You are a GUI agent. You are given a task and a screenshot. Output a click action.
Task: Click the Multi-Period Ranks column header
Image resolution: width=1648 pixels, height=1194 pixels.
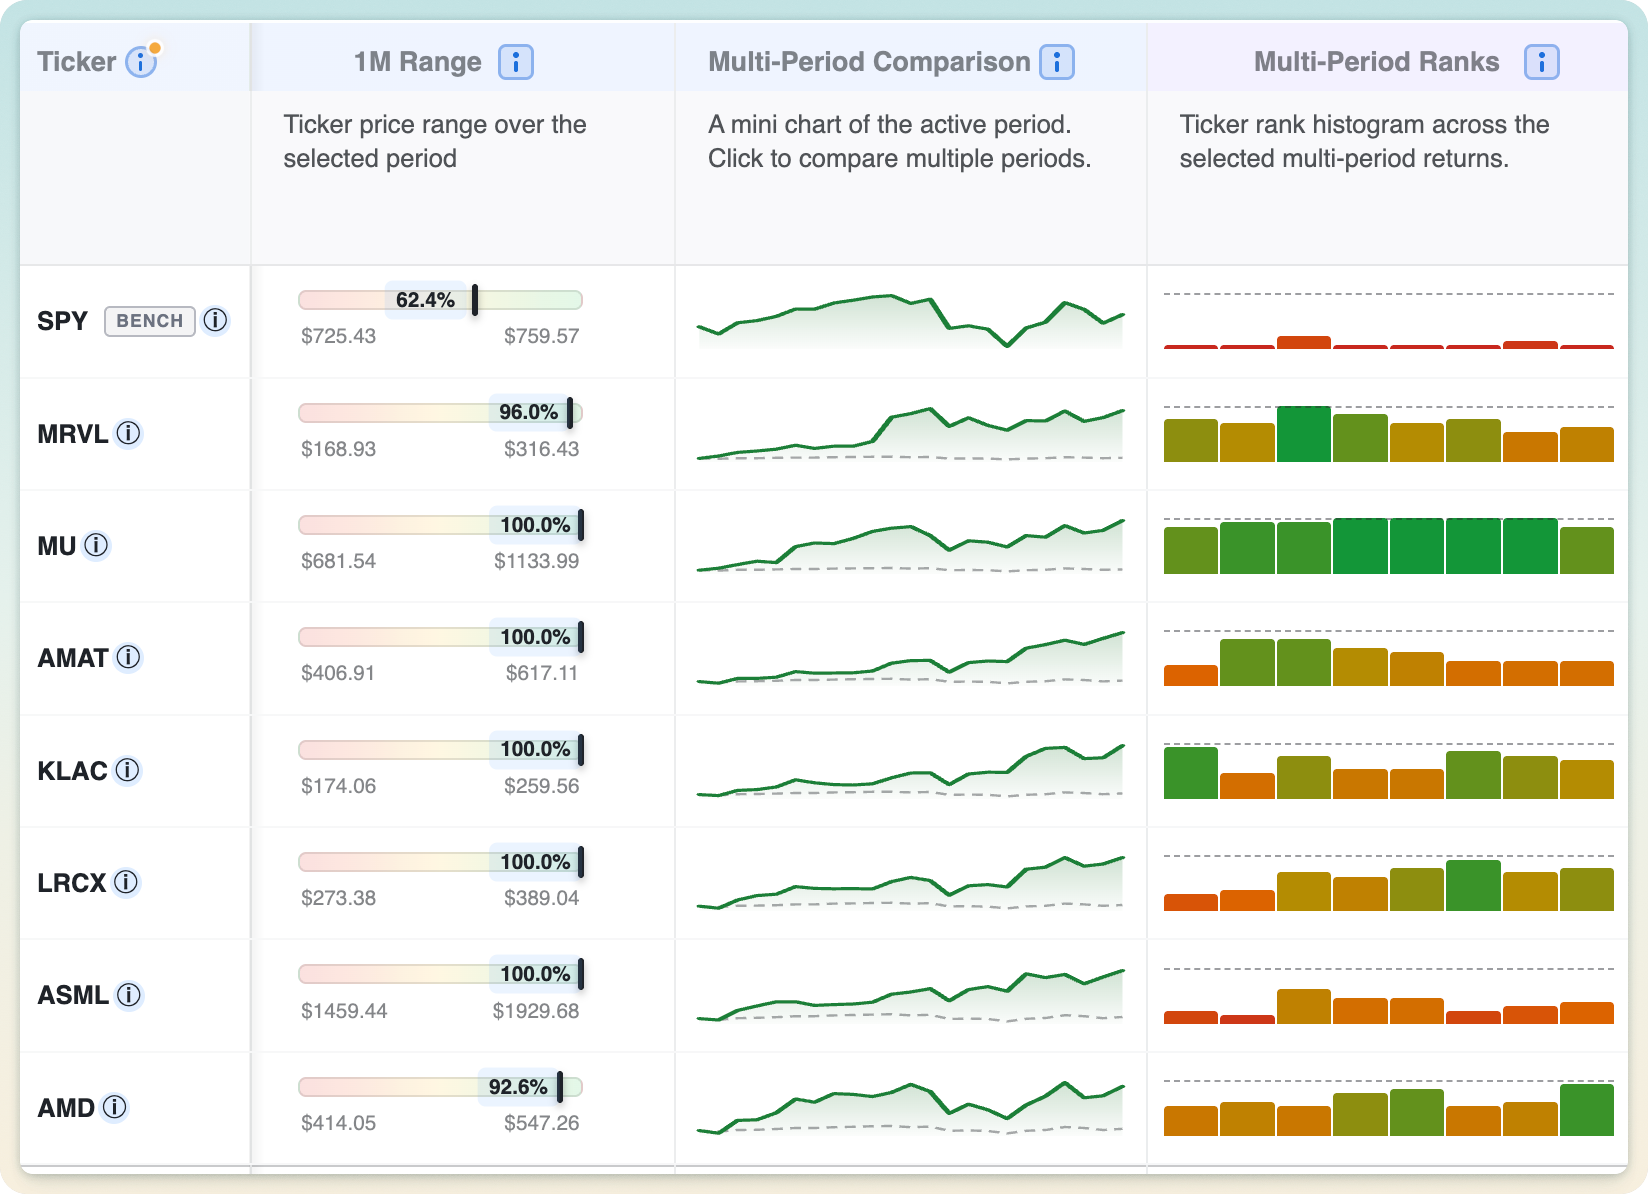click(x=1377, y=62)
